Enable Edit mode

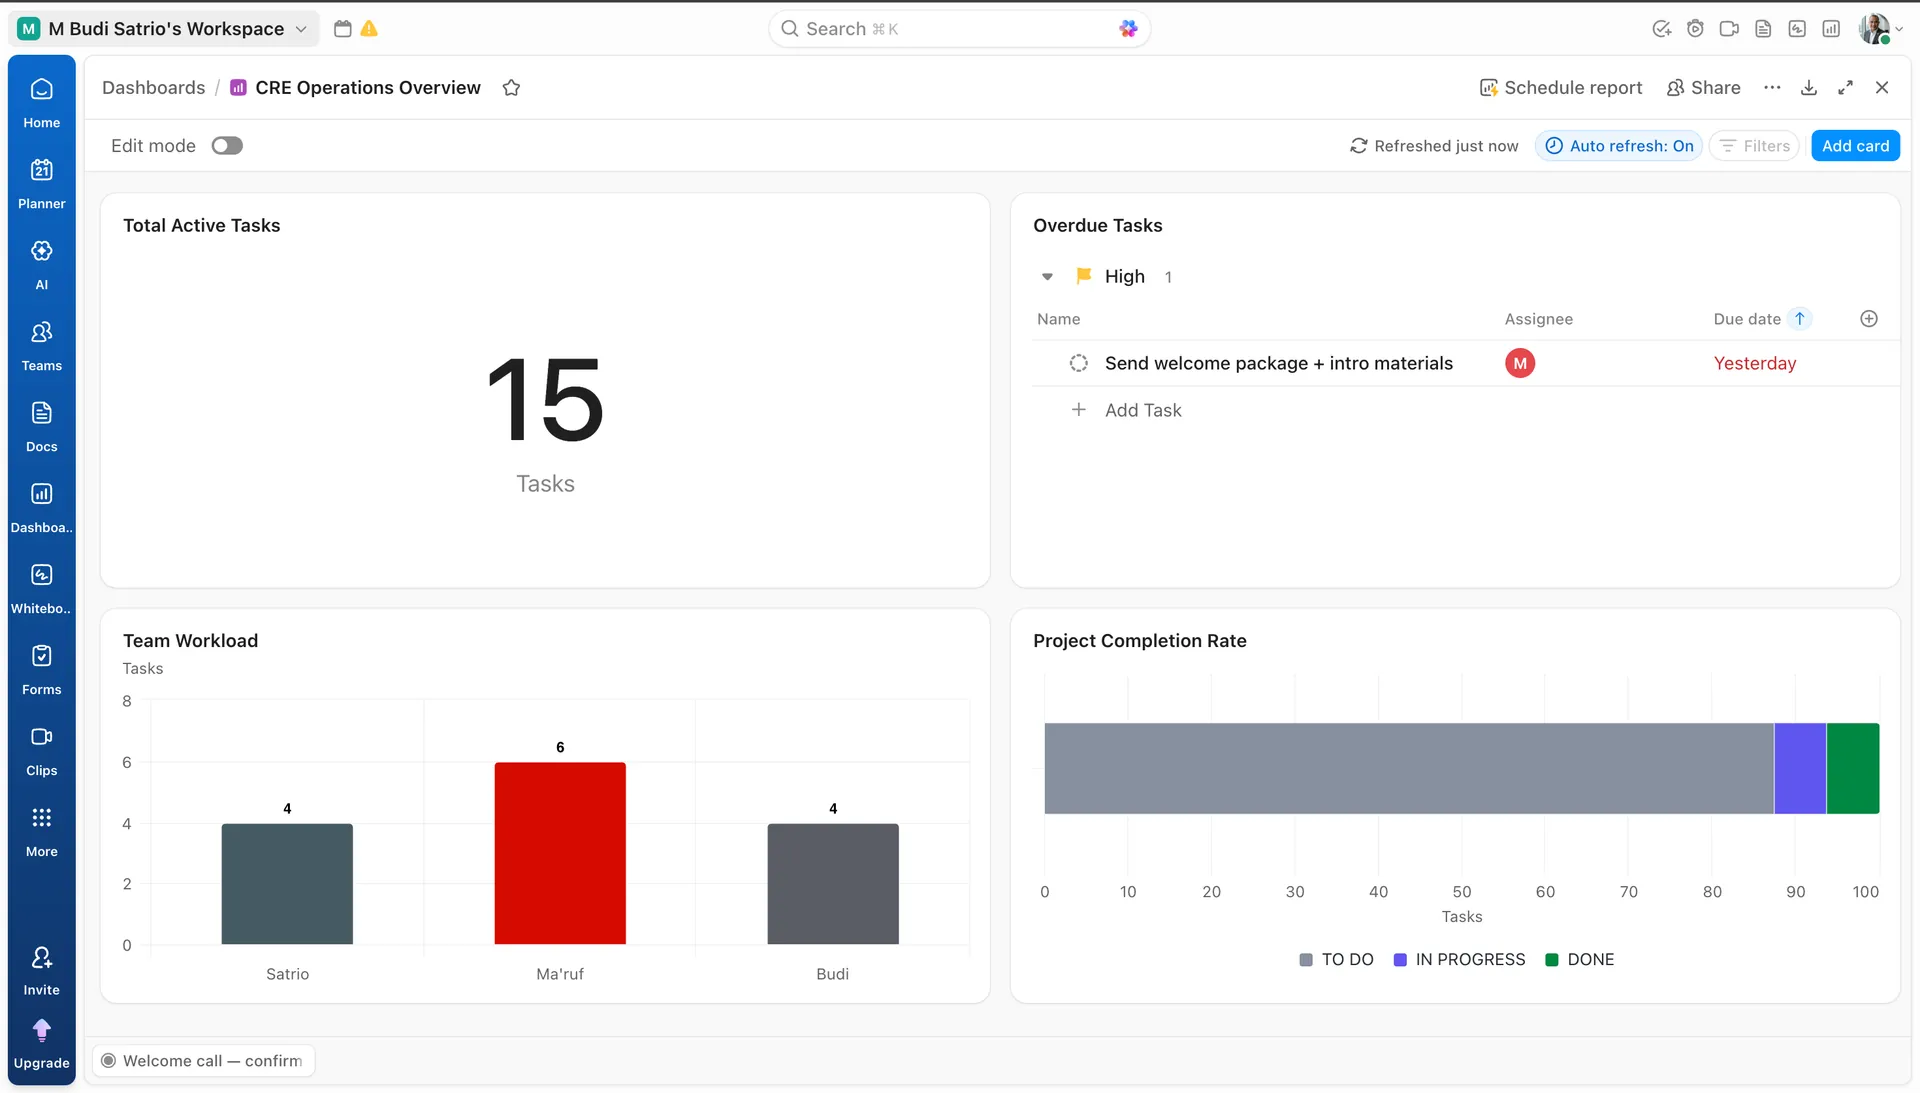coord(227,145)
